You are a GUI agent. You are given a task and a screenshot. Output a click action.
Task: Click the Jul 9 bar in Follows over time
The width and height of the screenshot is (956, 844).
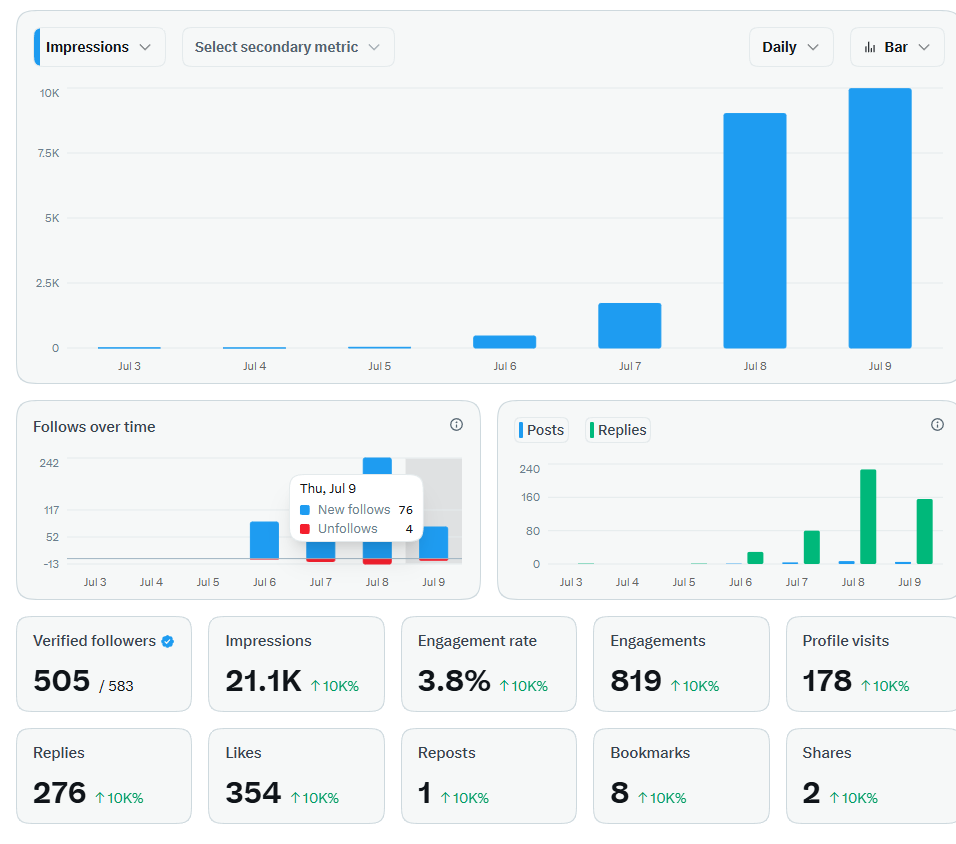433,543
